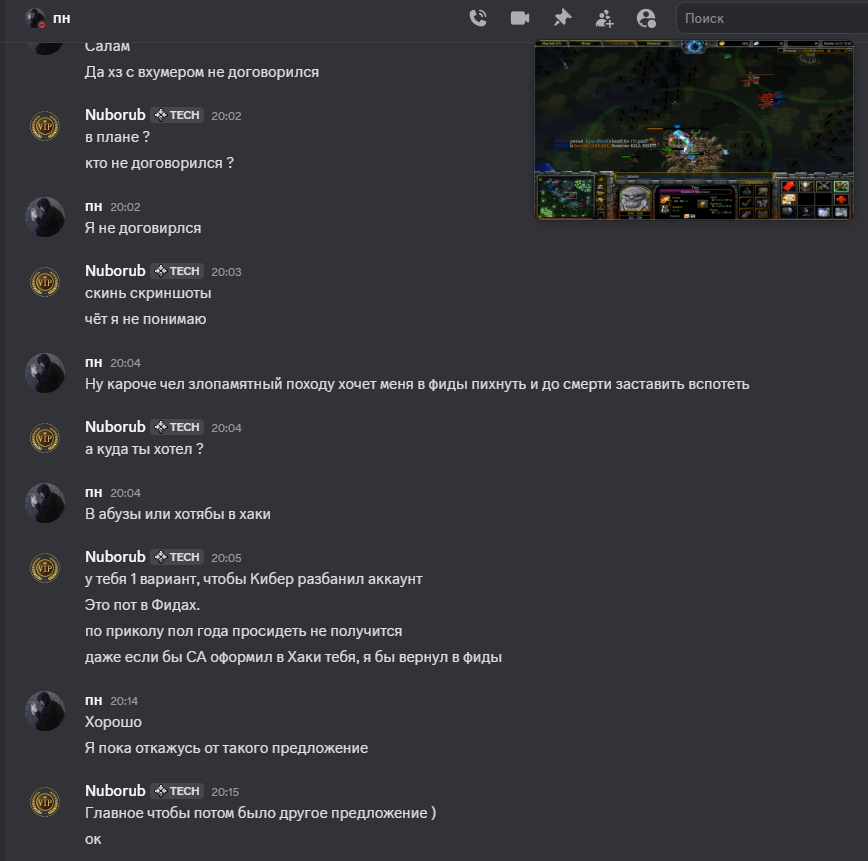The width and height of the screenshot is (868, 861).
Task: Add friends to the DM
Action: pos(604,18)
